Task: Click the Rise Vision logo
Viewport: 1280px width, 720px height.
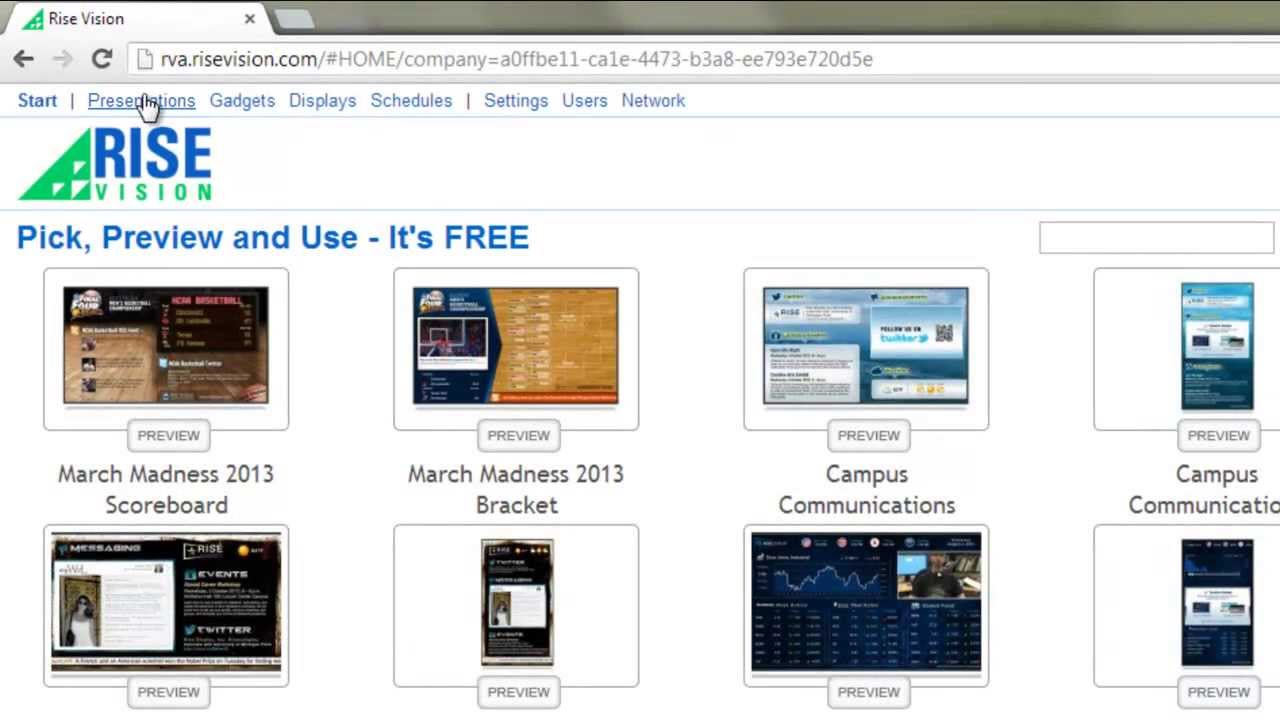Action: click(113, 163)
